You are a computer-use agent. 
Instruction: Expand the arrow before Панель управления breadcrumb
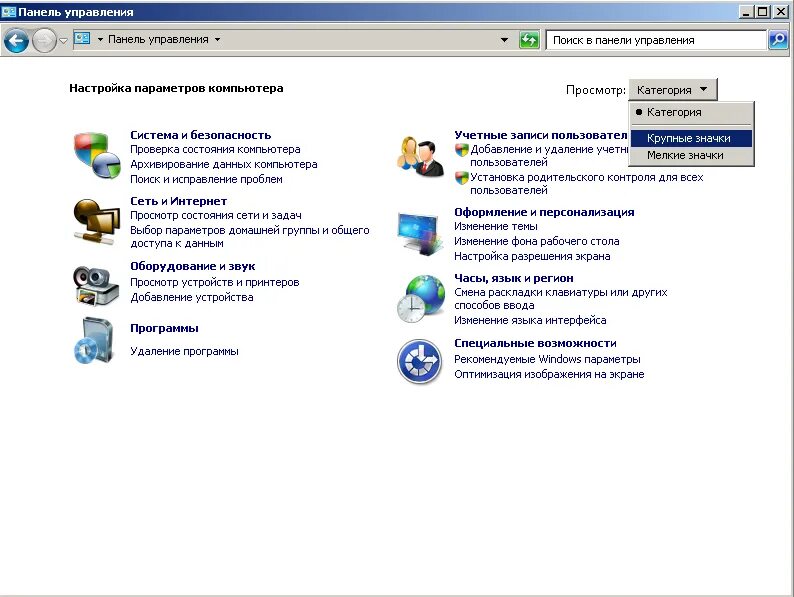coord(100,39)
